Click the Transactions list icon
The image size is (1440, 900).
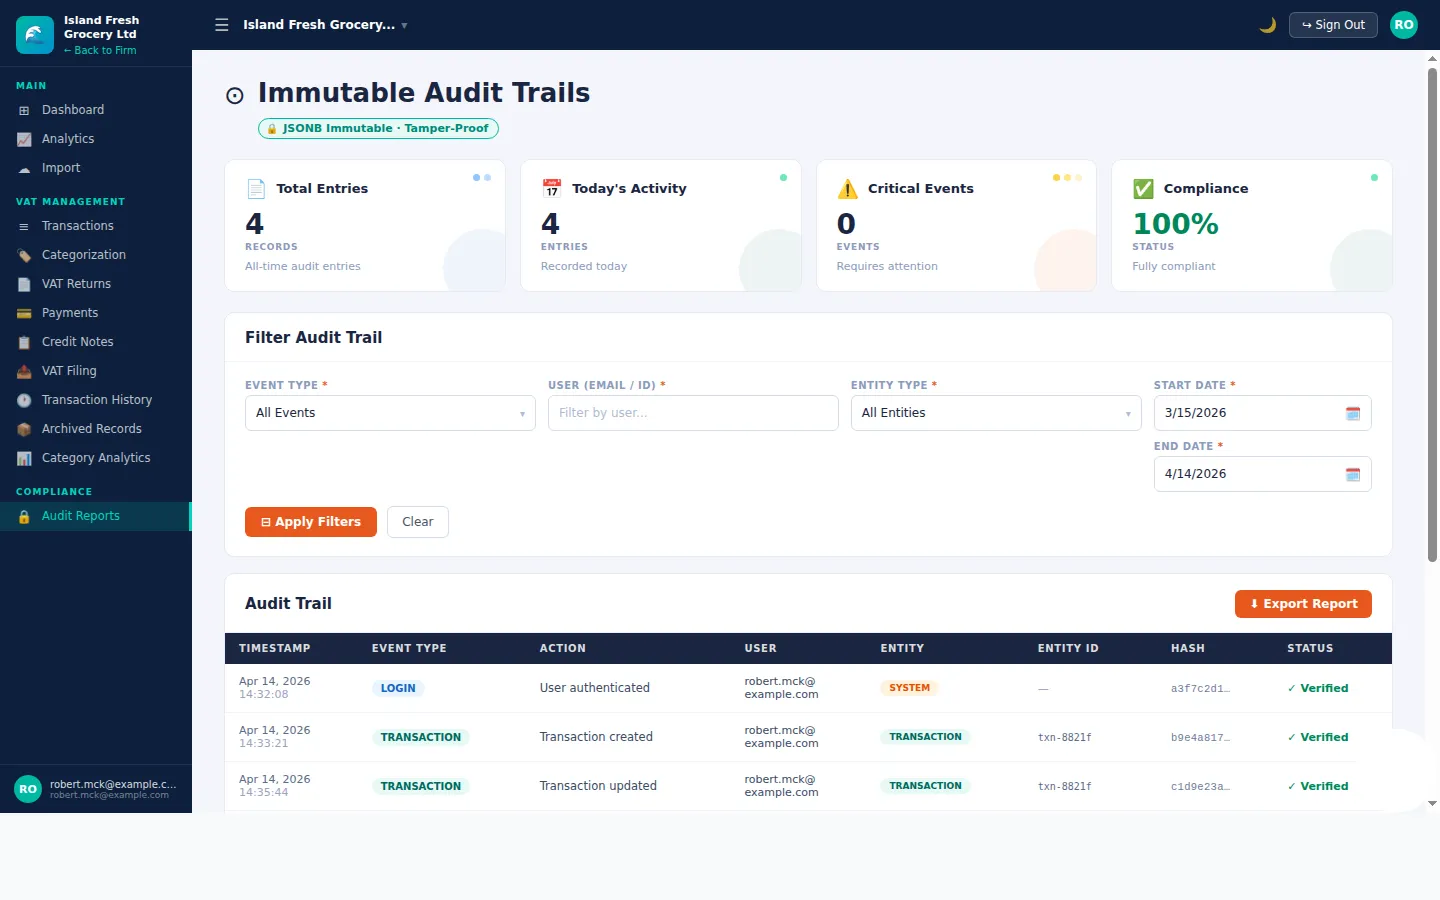point(24,226)
